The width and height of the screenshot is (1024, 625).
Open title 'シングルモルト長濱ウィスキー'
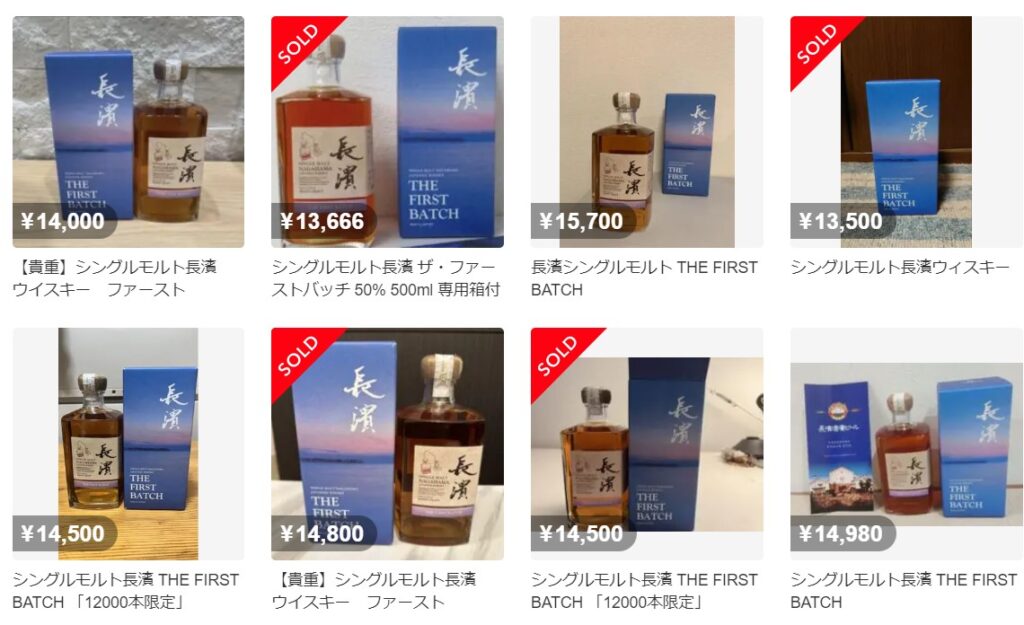(x=900, y=267)
